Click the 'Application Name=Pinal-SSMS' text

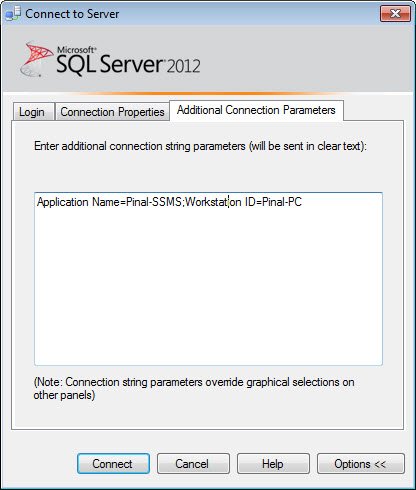click(x=109, y=202)
